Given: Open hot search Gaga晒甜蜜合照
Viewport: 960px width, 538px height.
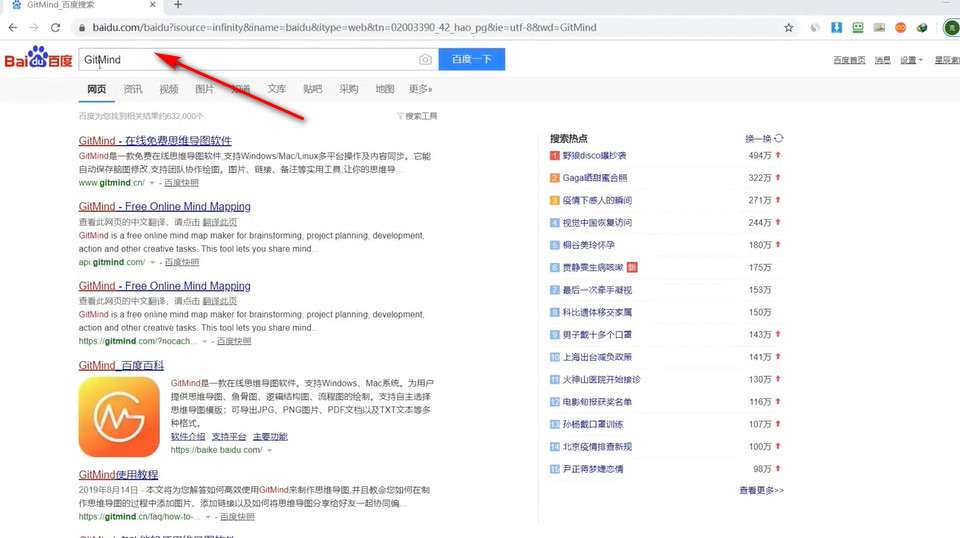Looking at the screenshot, I should point(595,177).
